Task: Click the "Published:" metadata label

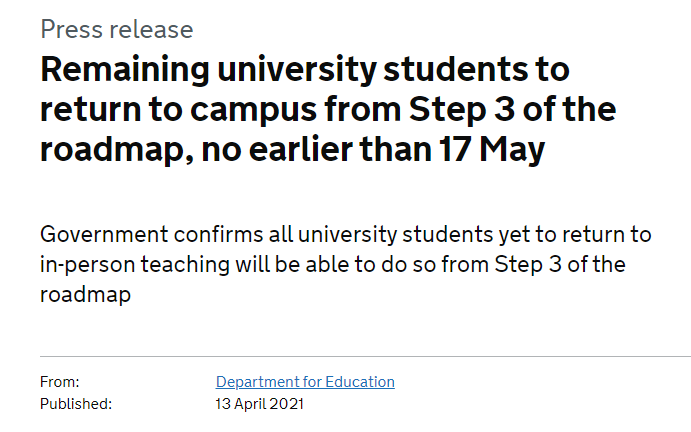Action: click(76, 404)
